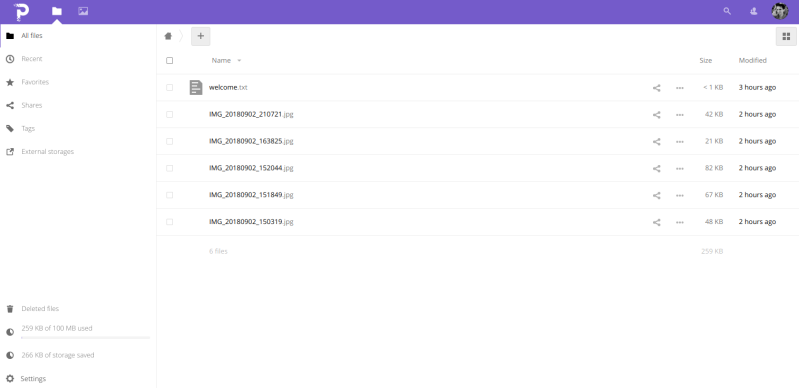The height and width of the screenshot is (388, 799).
Task: Click the welcome.txt document file icon
Action: 196,87
